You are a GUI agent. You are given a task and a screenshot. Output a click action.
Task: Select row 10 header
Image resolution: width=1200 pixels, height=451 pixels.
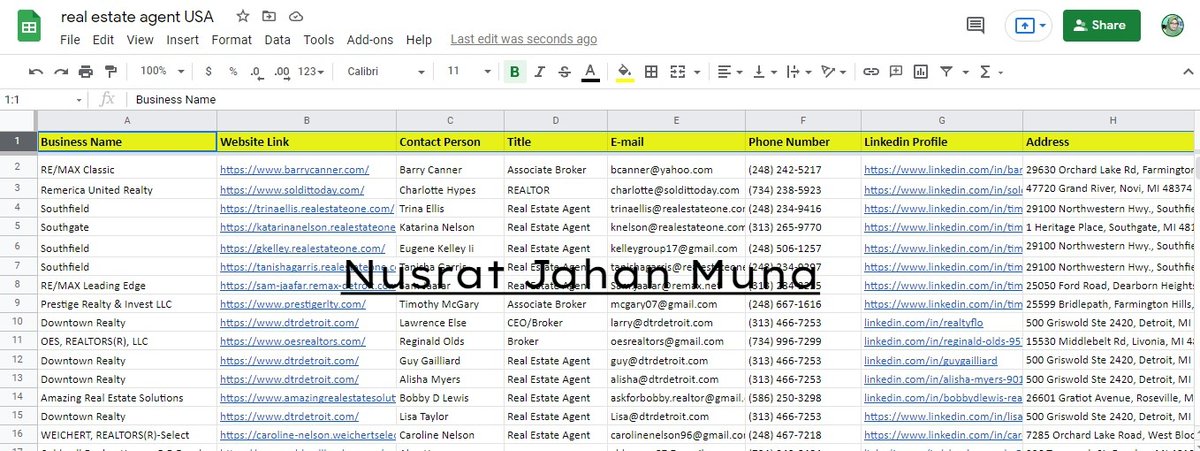(18, 323)
